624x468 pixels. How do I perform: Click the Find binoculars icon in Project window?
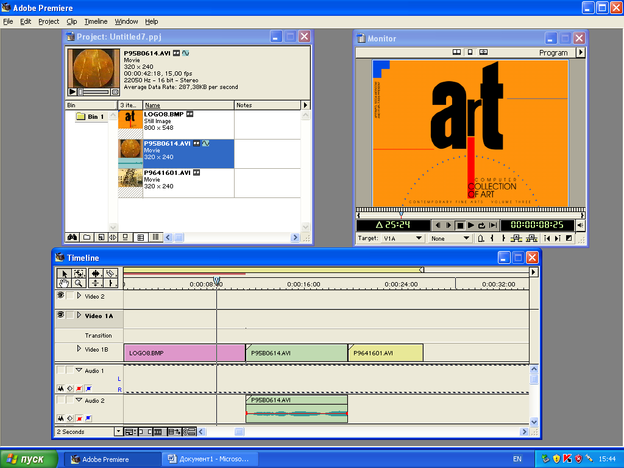(73, 237)
